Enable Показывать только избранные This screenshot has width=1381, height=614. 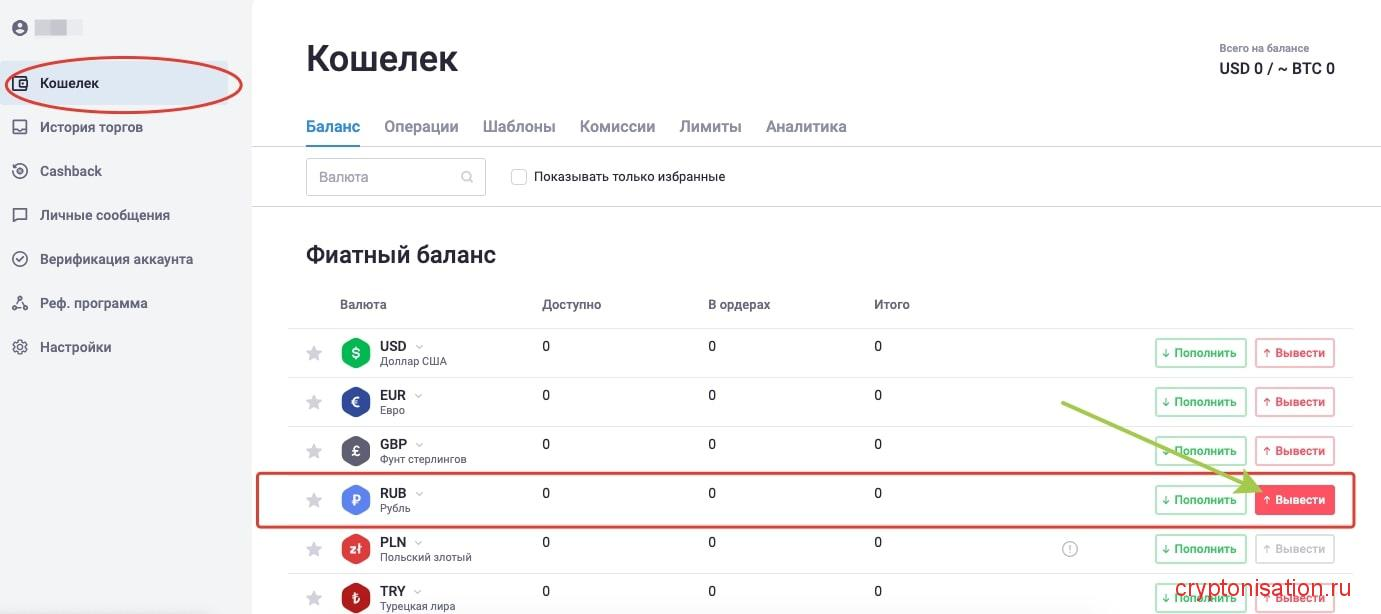tap(518, 176)
